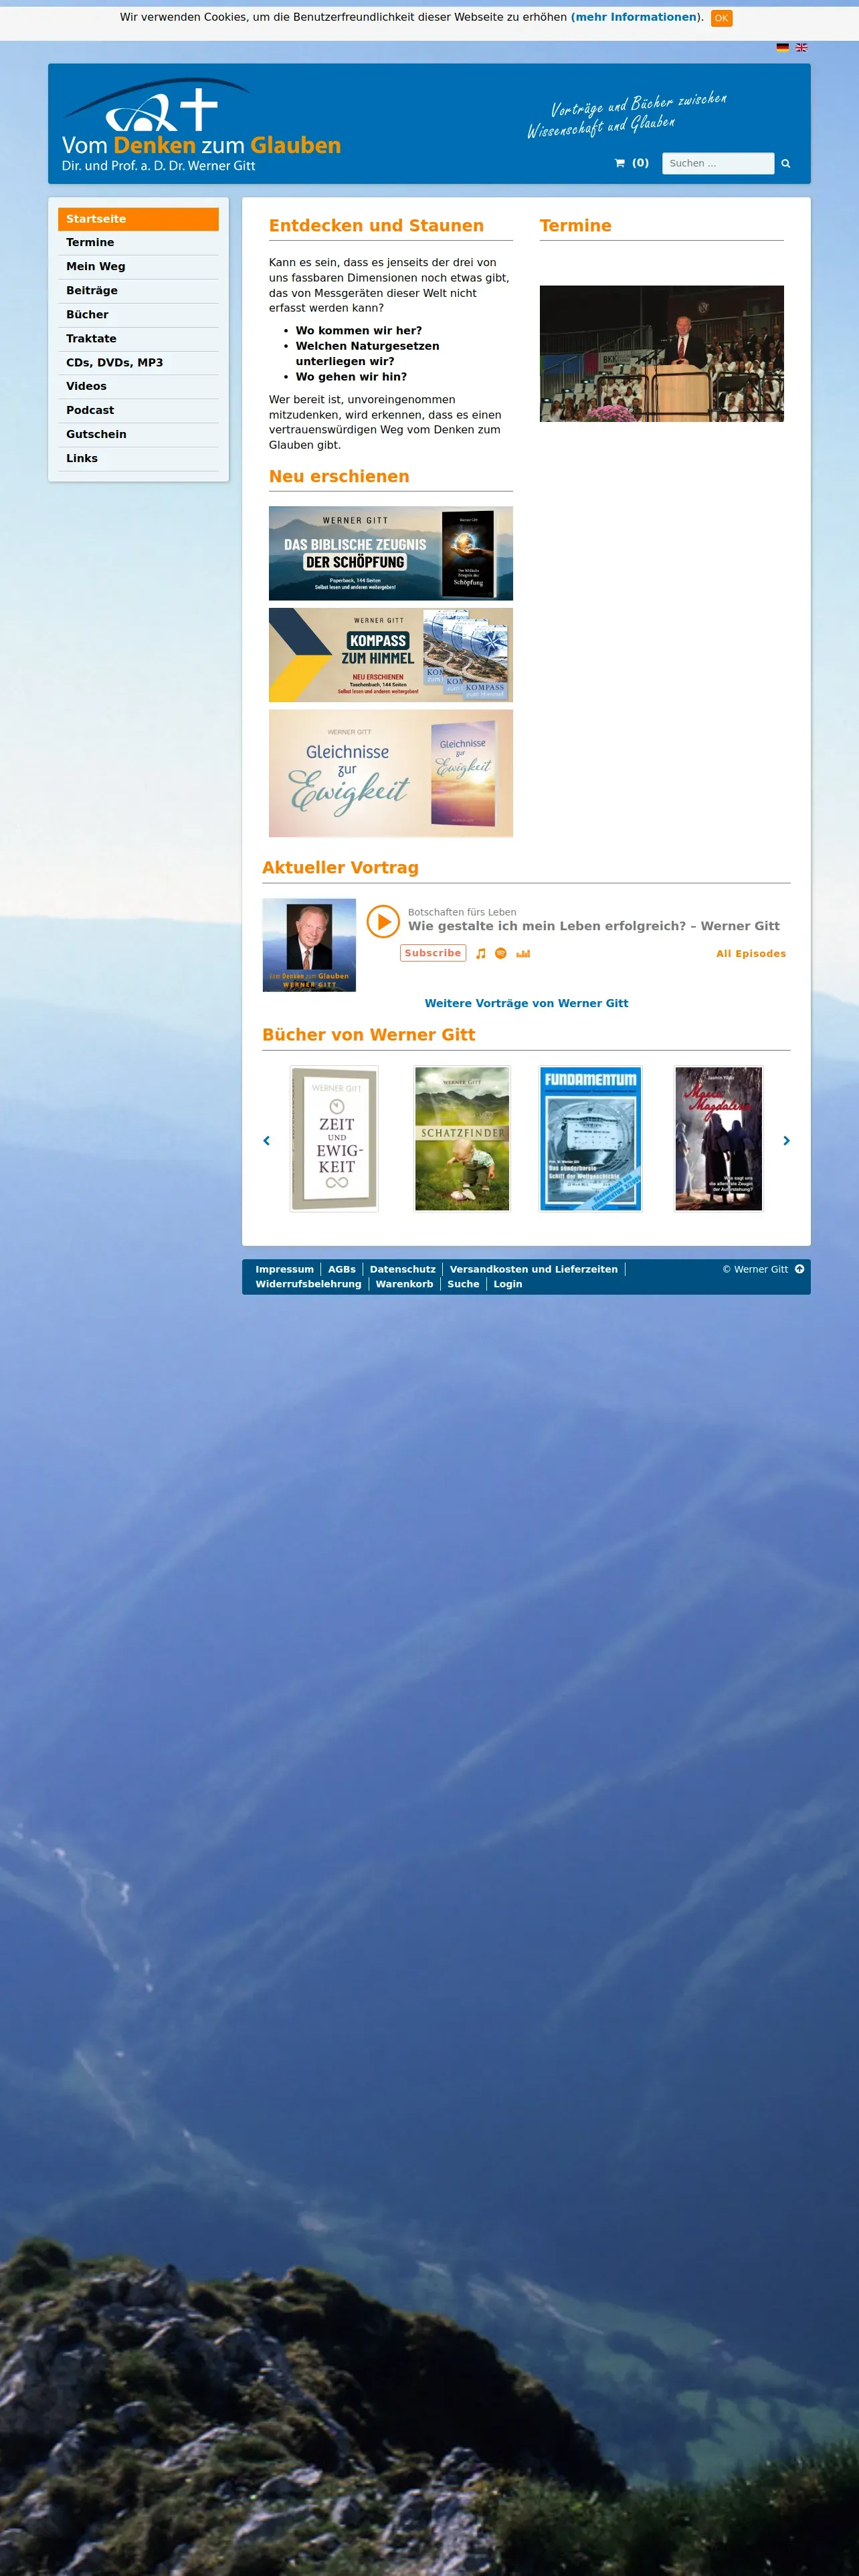Open the All Episodes link
Screen dimensions: 859x2576
click(751, 954)
